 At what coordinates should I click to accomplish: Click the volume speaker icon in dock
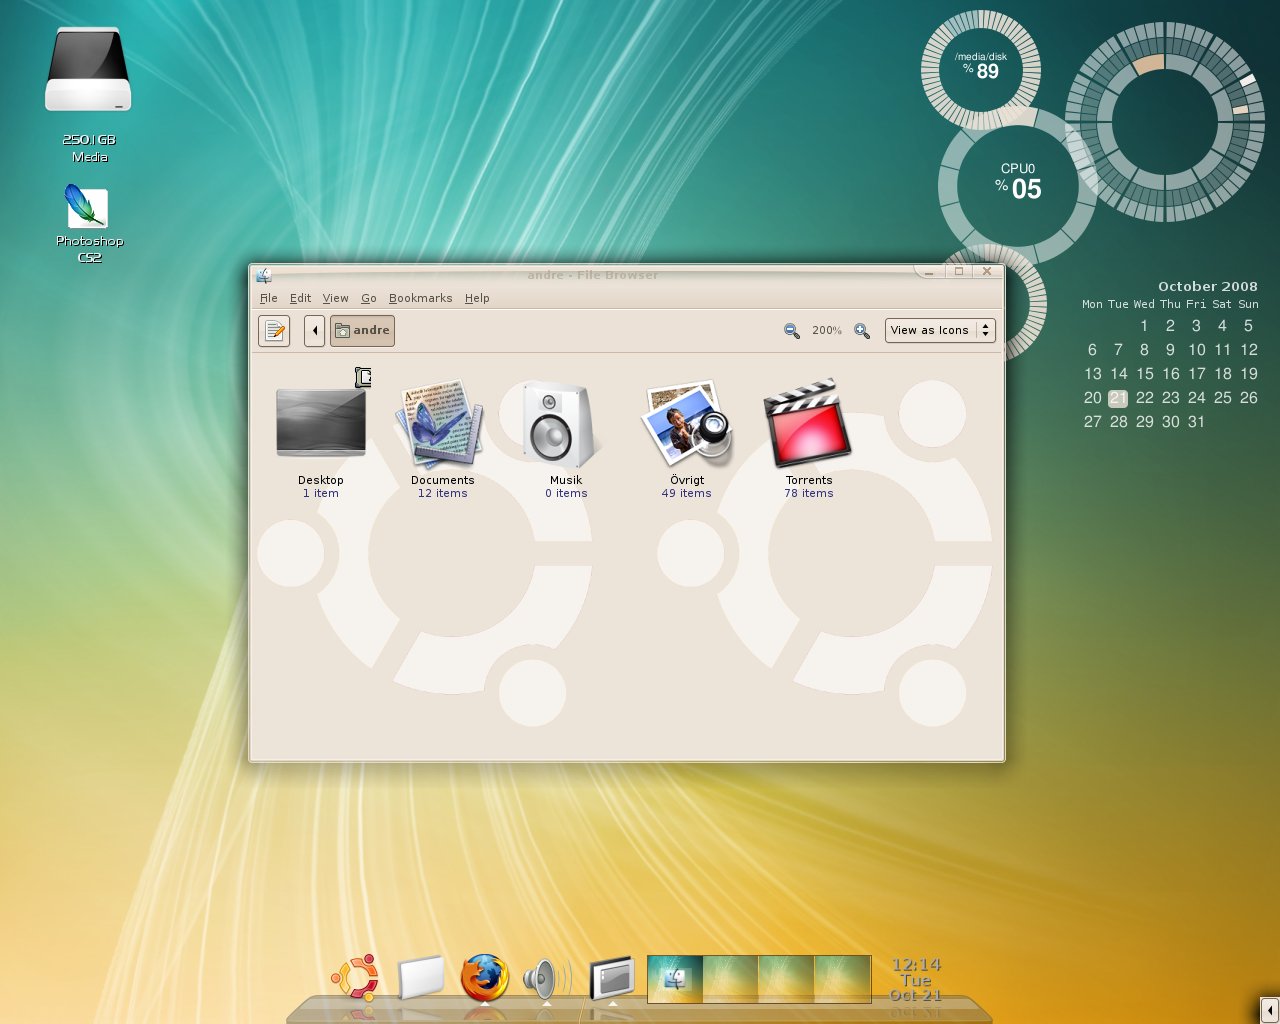point(547,979)
